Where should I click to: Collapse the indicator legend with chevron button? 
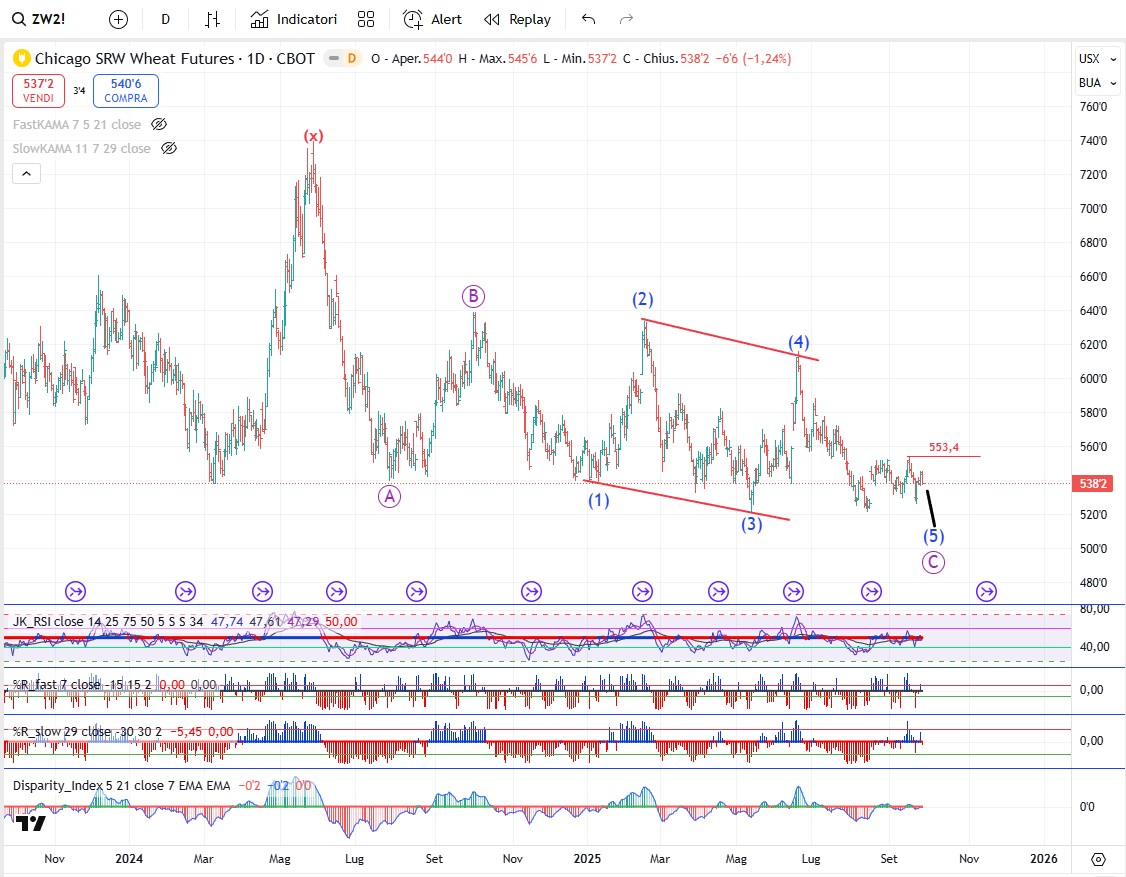coord(26,173)
